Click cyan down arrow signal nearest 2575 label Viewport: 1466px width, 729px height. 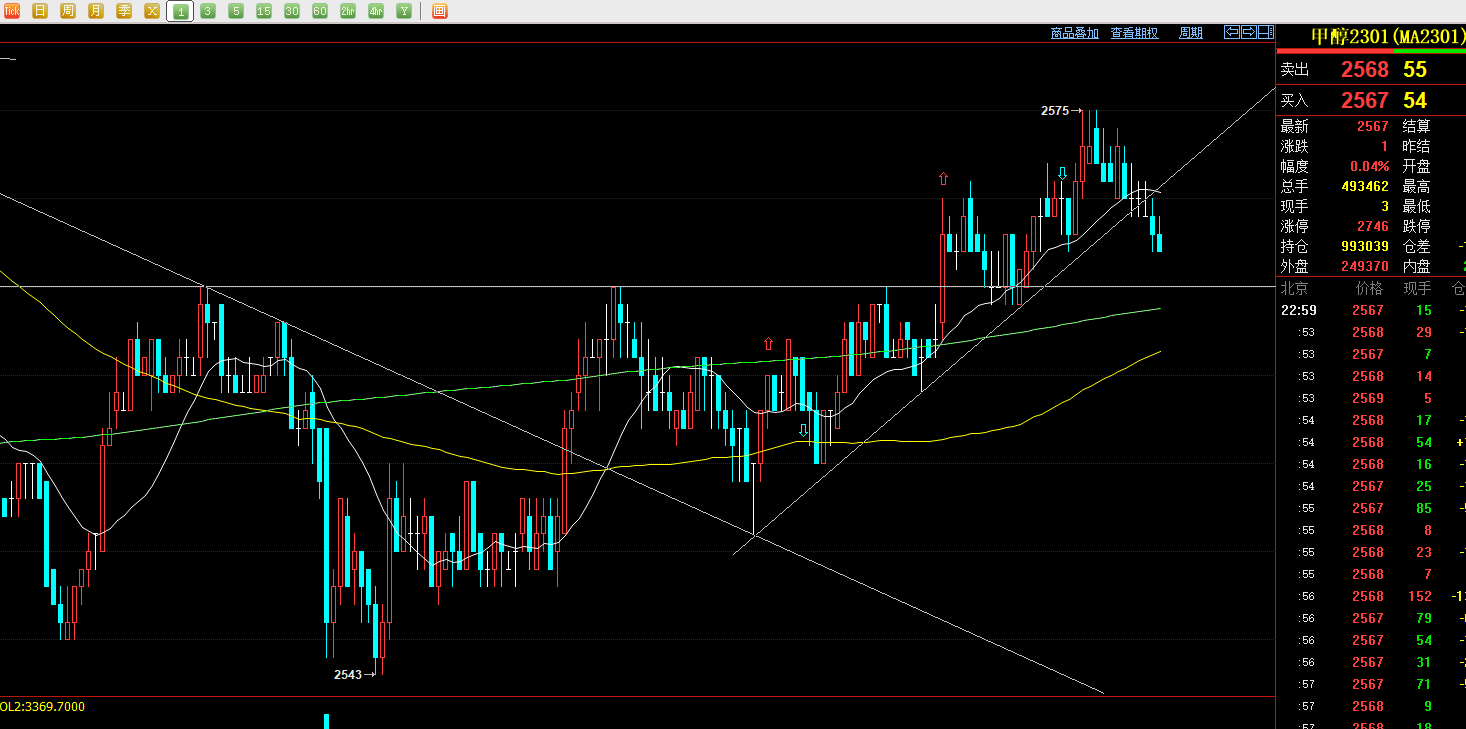coord(1062,174)
